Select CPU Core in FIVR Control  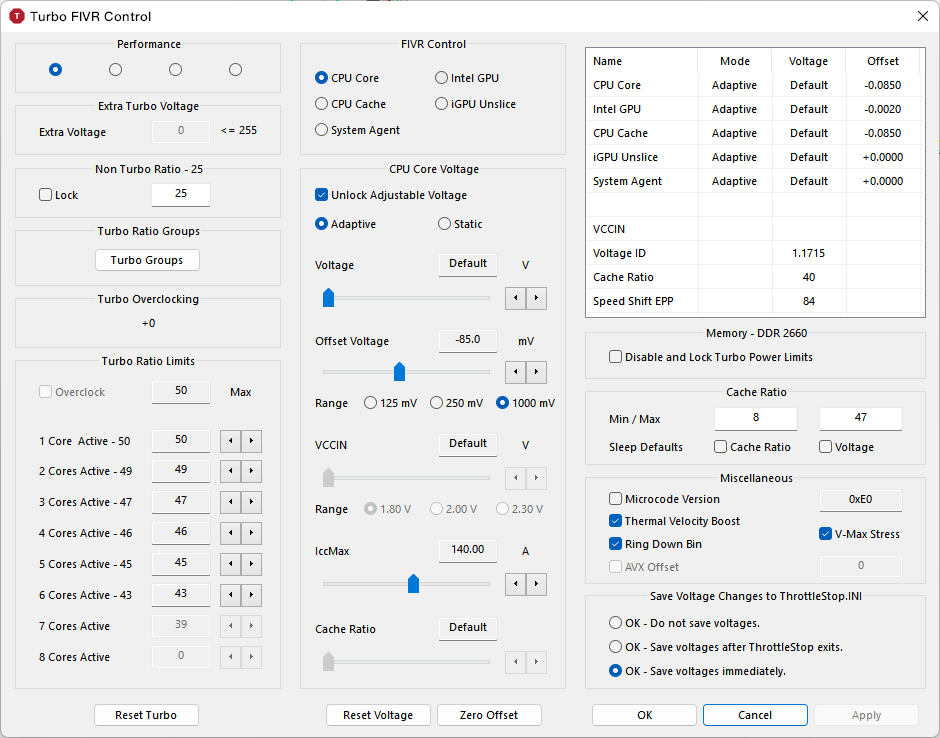pos(347,78)
